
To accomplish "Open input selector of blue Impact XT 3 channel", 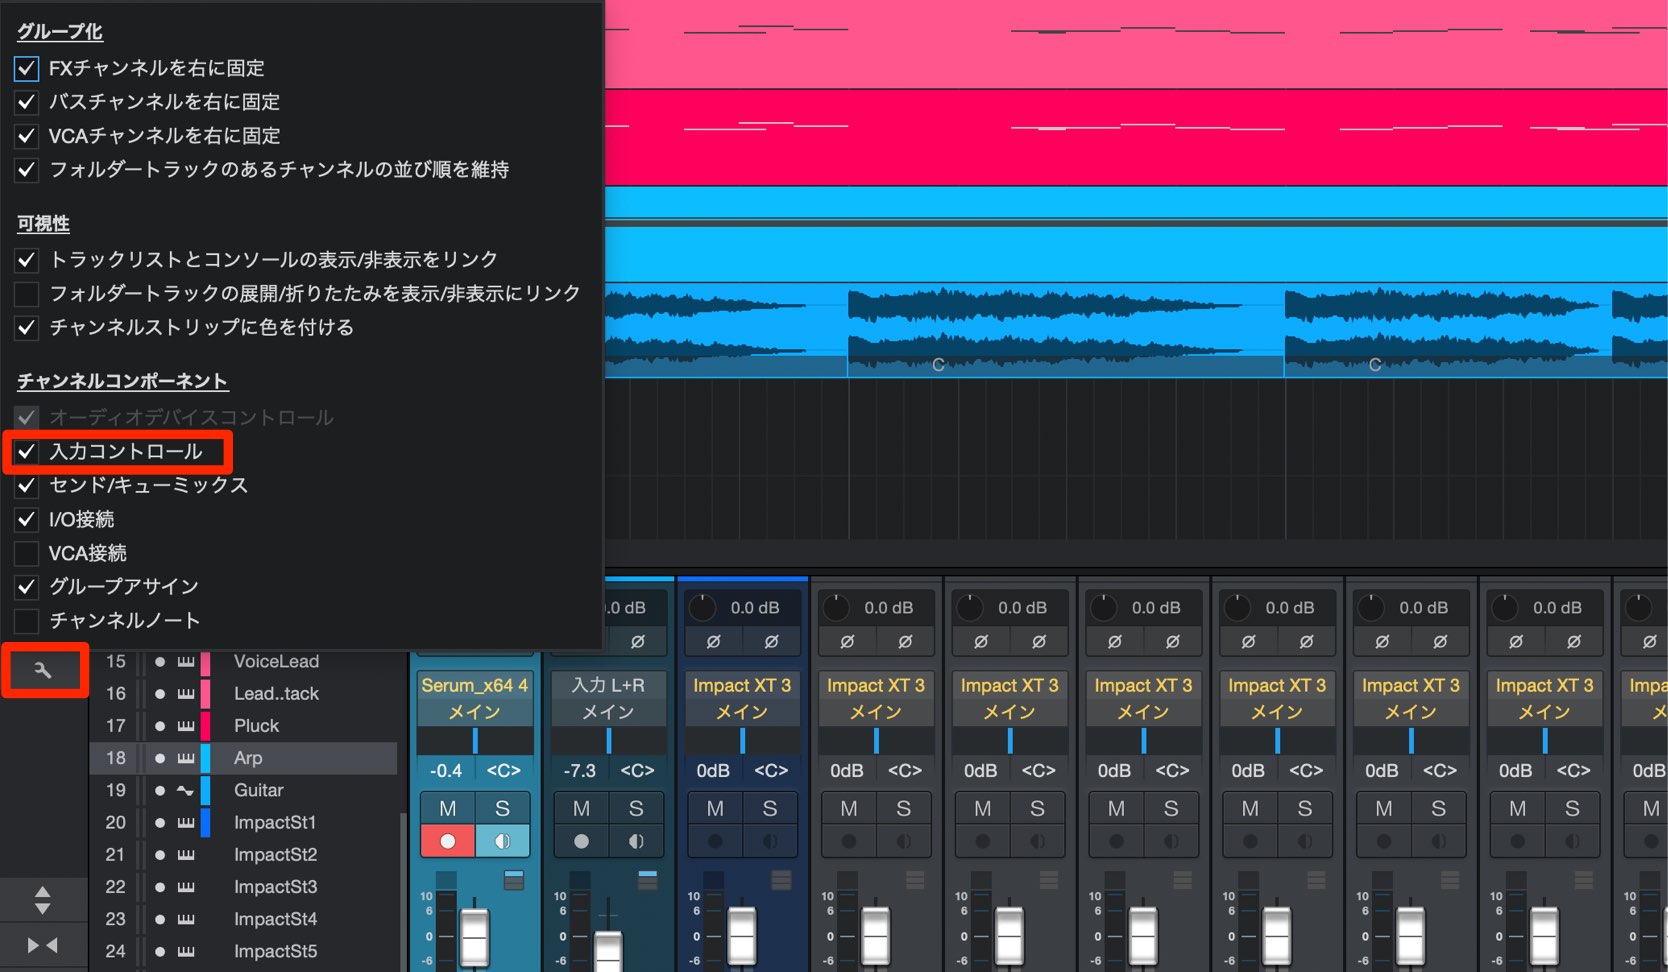I will coord(743,685).
